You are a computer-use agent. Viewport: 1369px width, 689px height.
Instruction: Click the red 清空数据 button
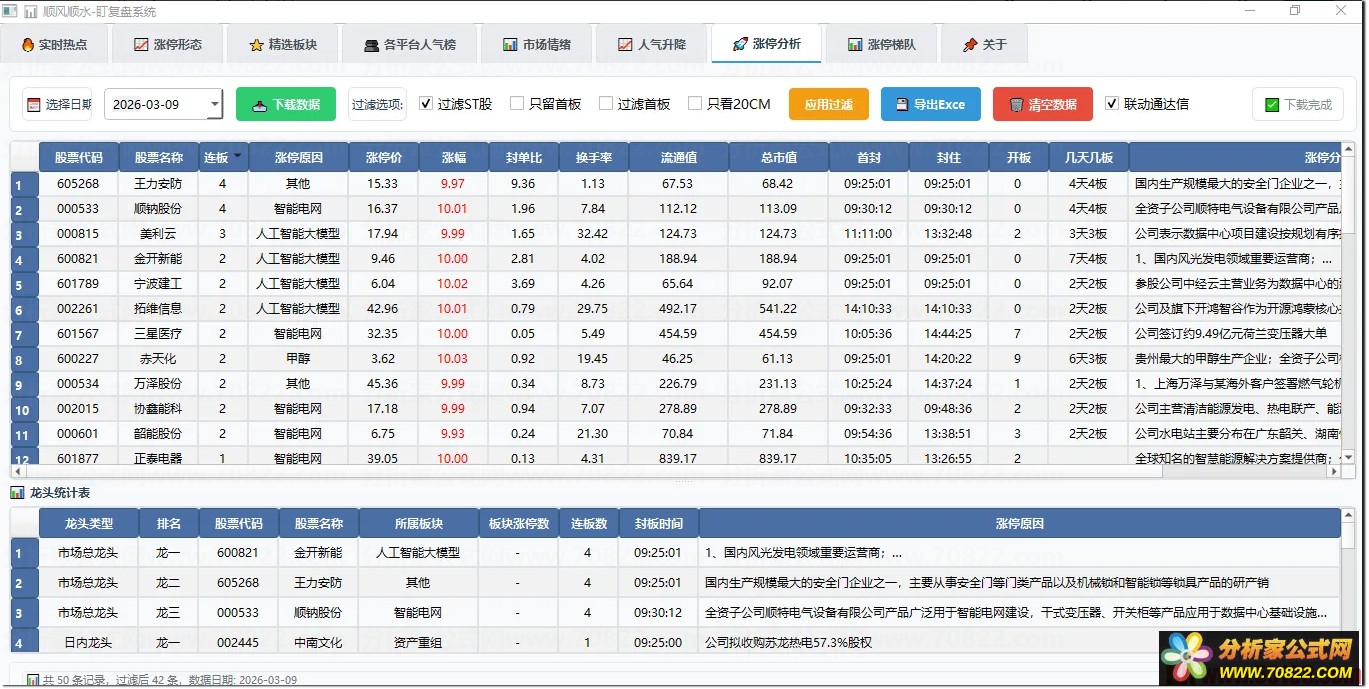point(1042,105)
